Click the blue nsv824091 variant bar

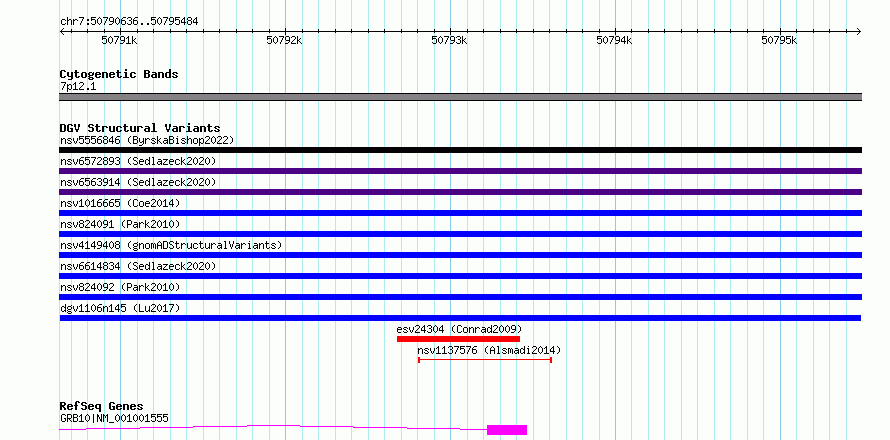pyautogui.click(x=460, y=234)
